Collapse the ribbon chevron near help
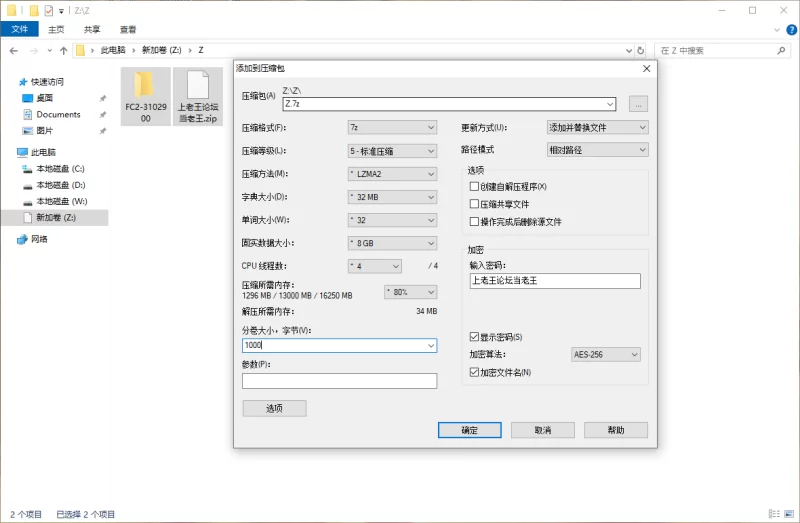 pos(777,30)
